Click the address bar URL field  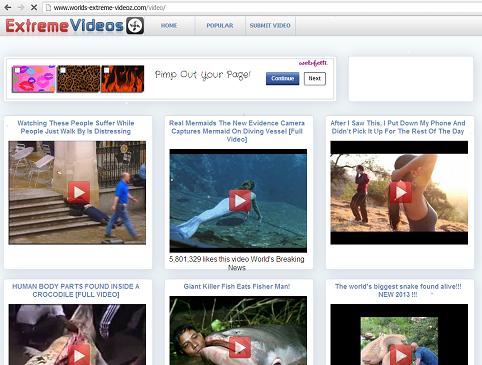(x=263, y=7)
